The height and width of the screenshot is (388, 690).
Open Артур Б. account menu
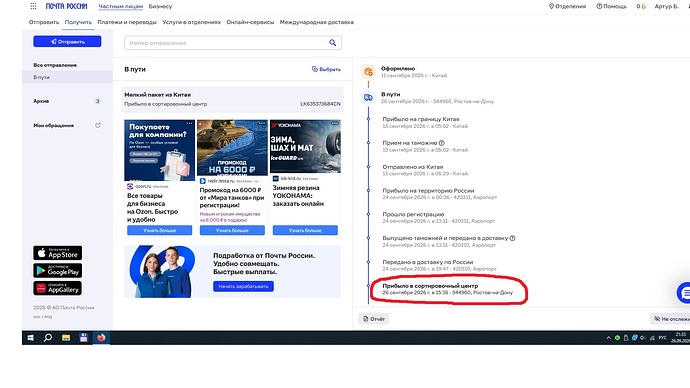pyautogui.click(x=666, y=6)
